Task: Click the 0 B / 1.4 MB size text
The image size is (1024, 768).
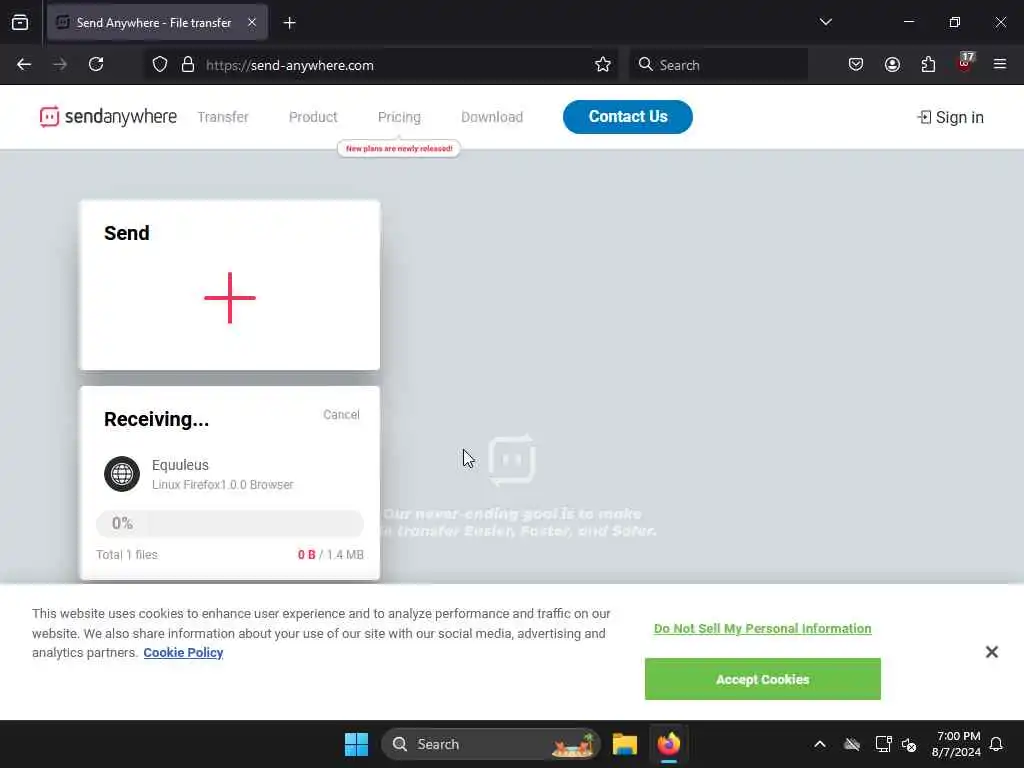Action: (330, 554)
